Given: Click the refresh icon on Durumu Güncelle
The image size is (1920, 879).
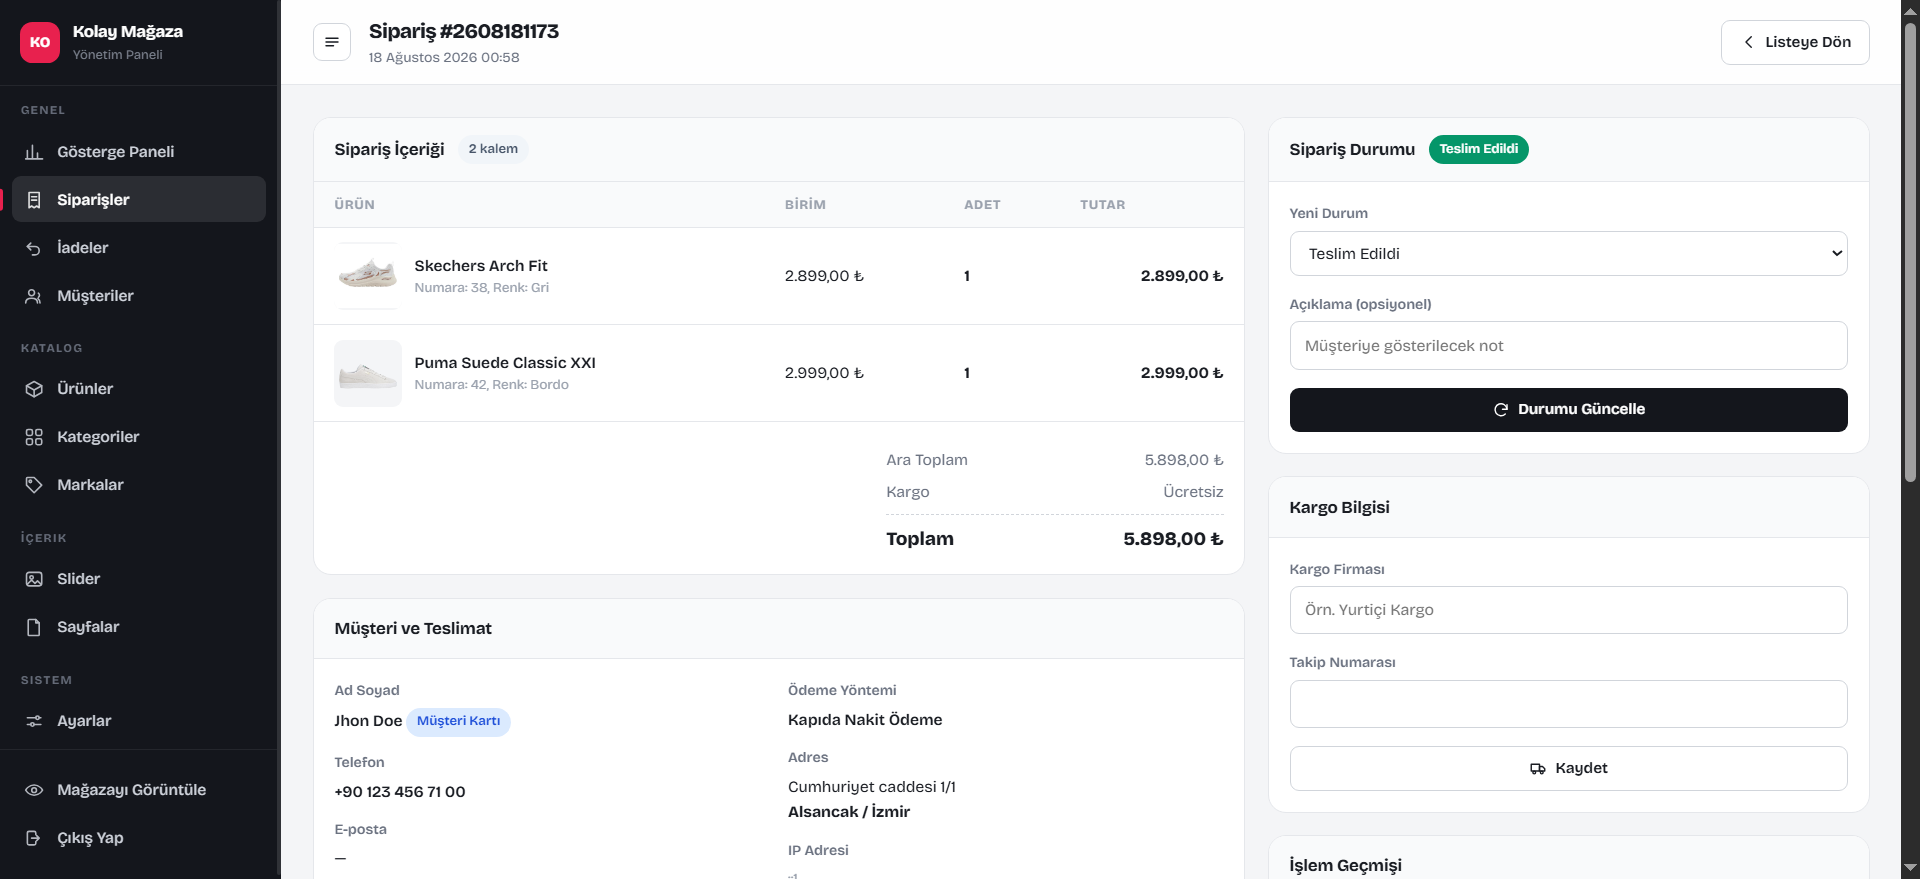Looking at the screenshot, I should (x=1500, y=410).
